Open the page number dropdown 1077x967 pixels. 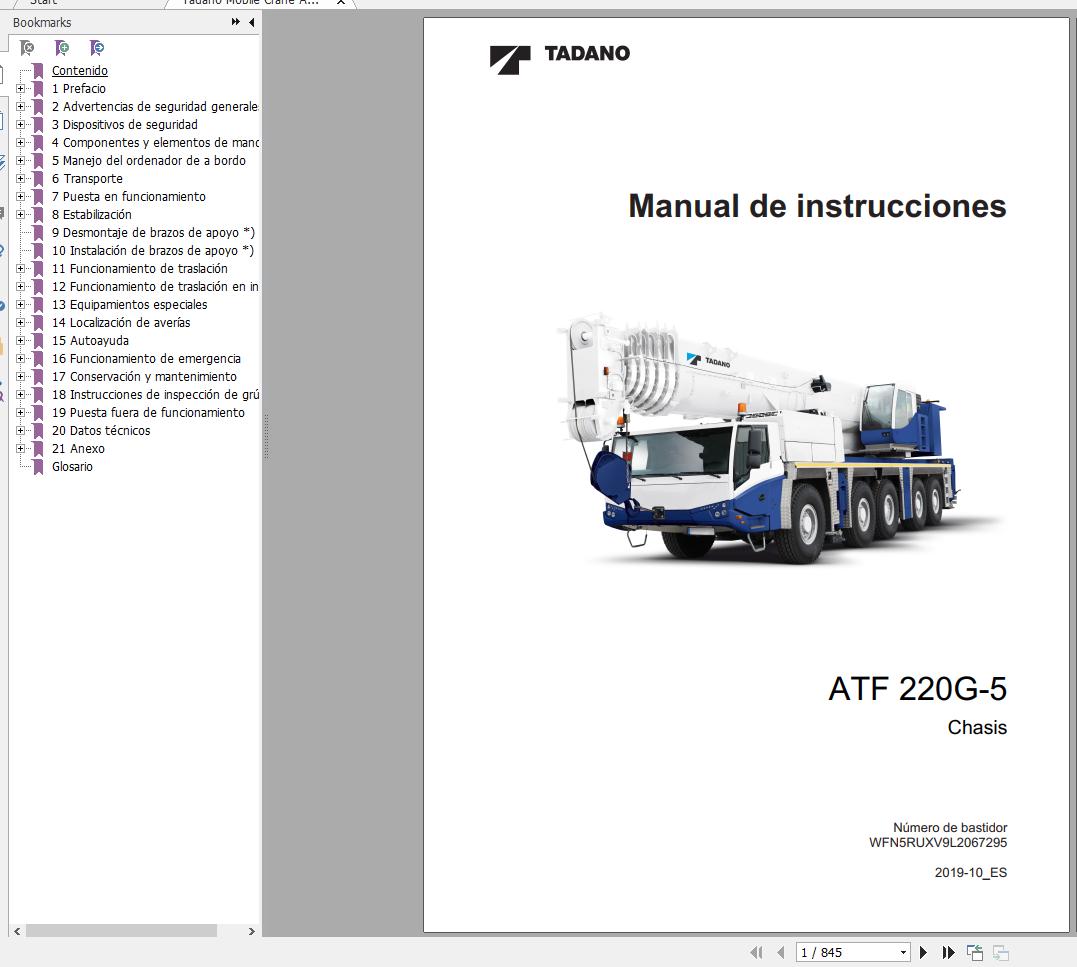tap(901, 951)
